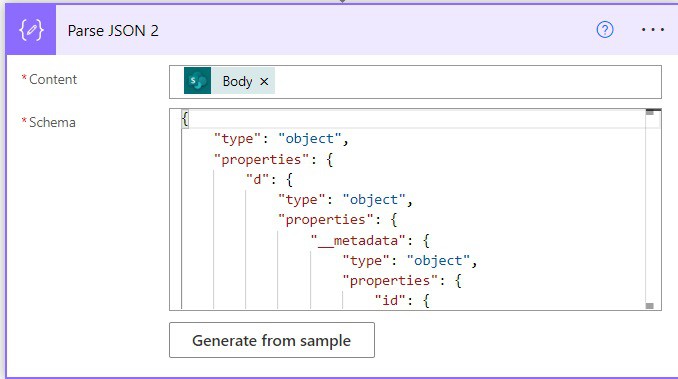
Task: Click inside the Content input field
Action: [415, 82]
